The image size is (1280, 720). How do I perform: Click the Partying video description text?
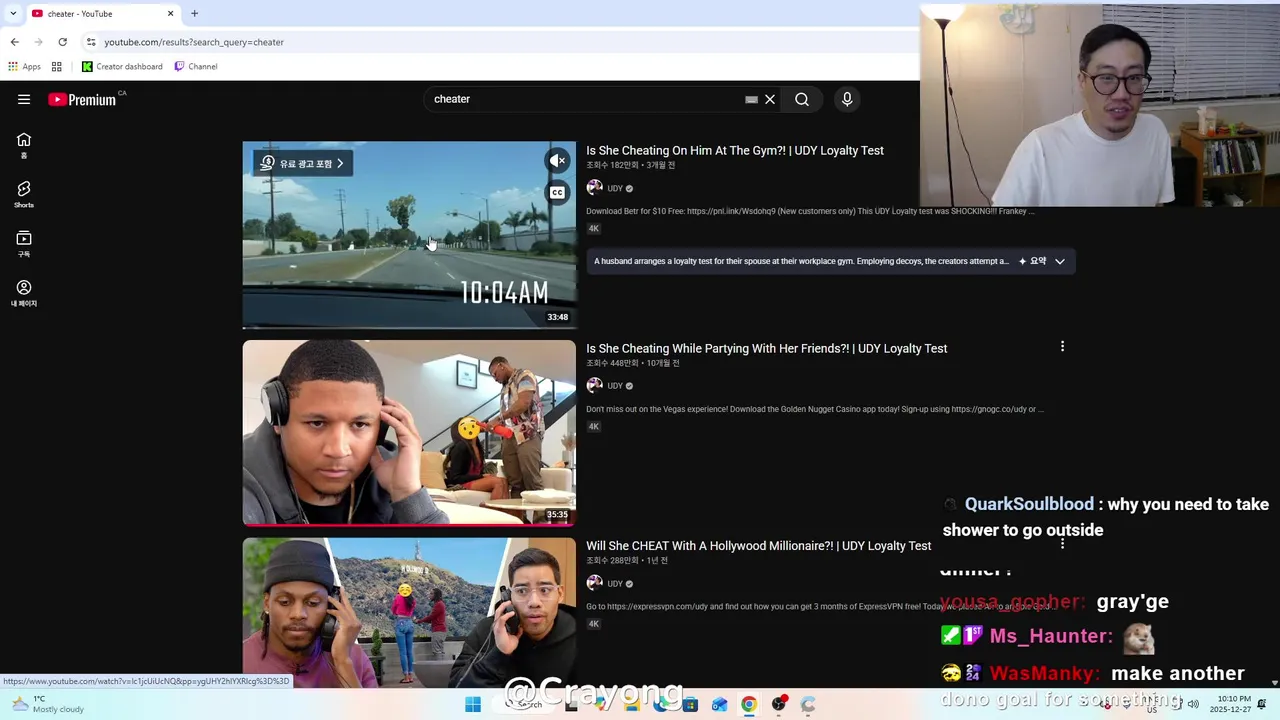(815, 409)
